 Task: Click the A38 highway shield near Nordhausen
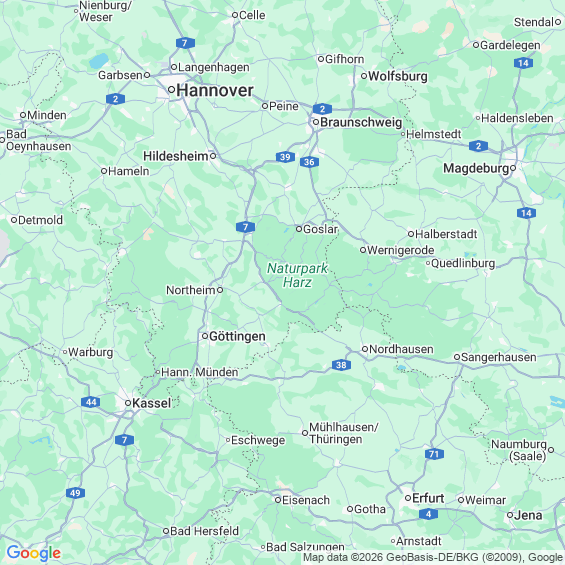point(341,365)
